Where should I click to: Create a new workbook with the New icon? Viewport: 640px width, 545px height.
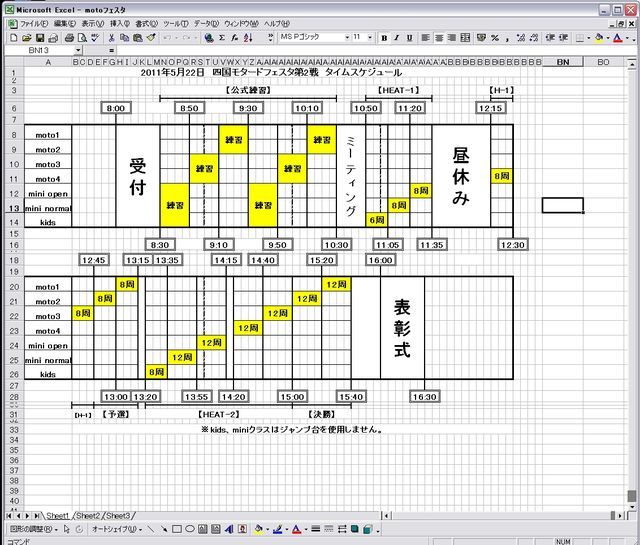tap(13, 37)
